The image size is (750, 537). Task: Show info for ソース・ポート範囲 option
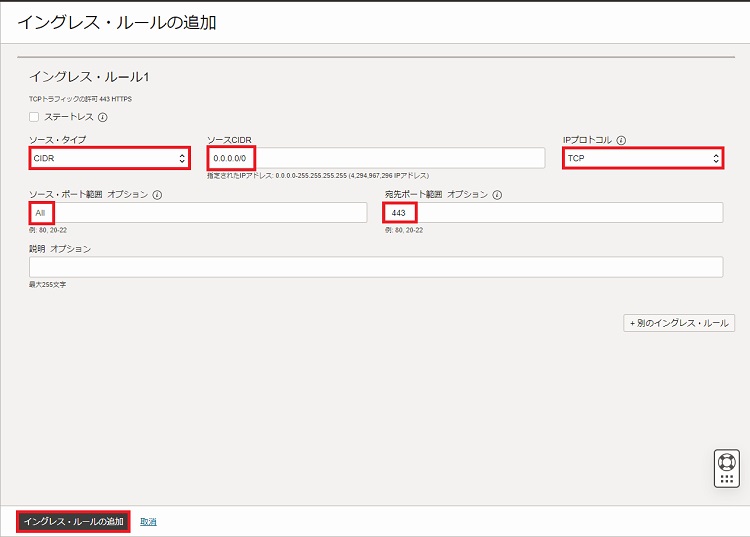(157, 195)
